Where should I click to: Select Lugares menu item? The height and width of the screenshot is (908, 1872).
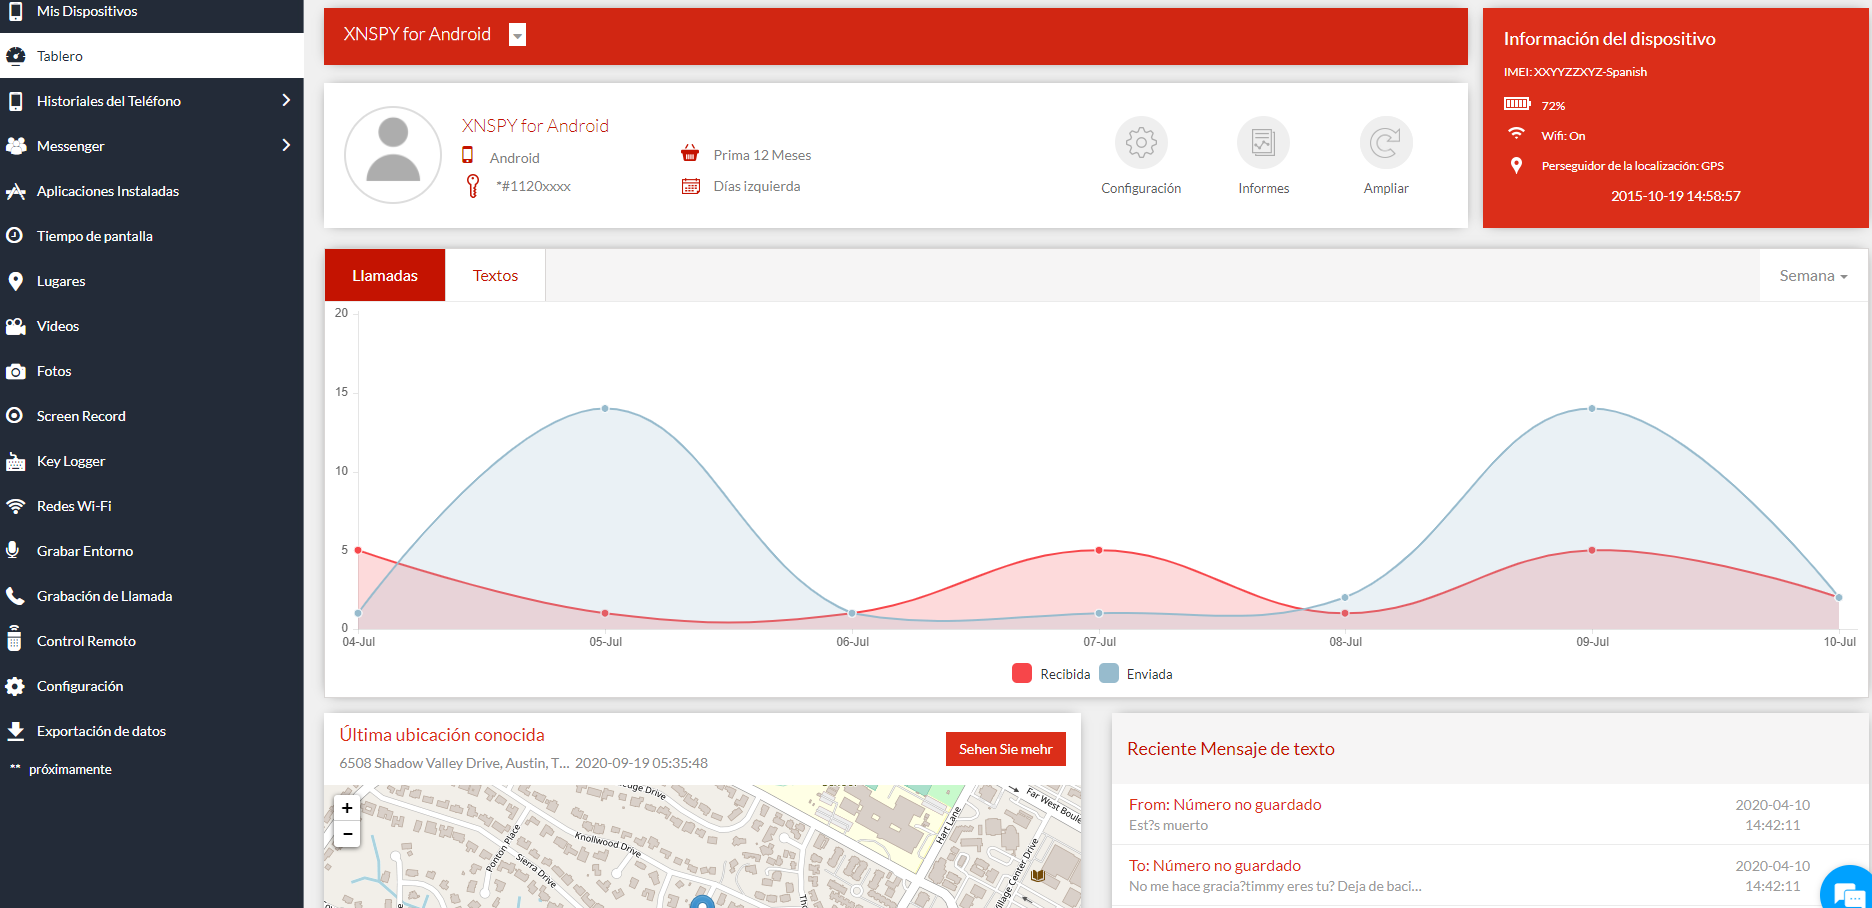[152, 281]
